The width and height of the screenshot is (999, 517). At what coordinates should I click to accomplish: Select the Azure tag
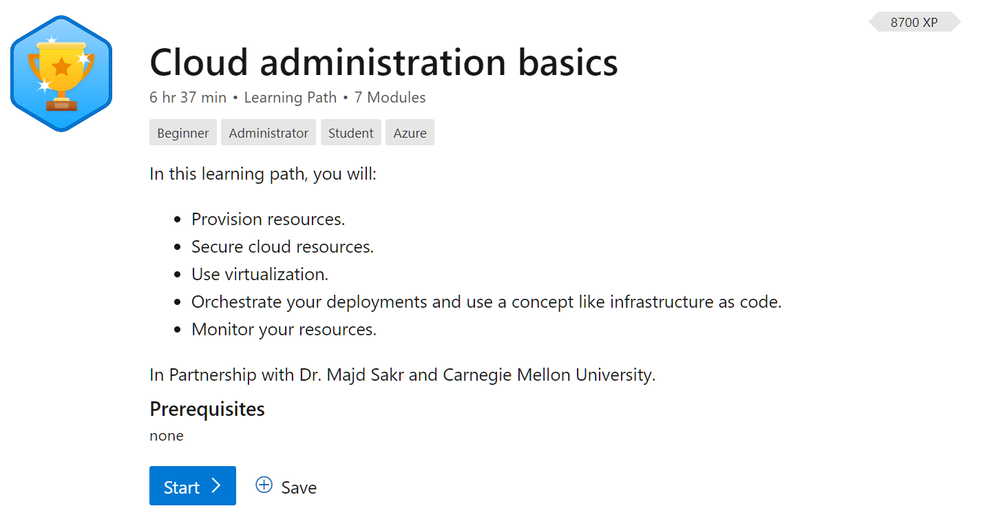pos(410,133)
